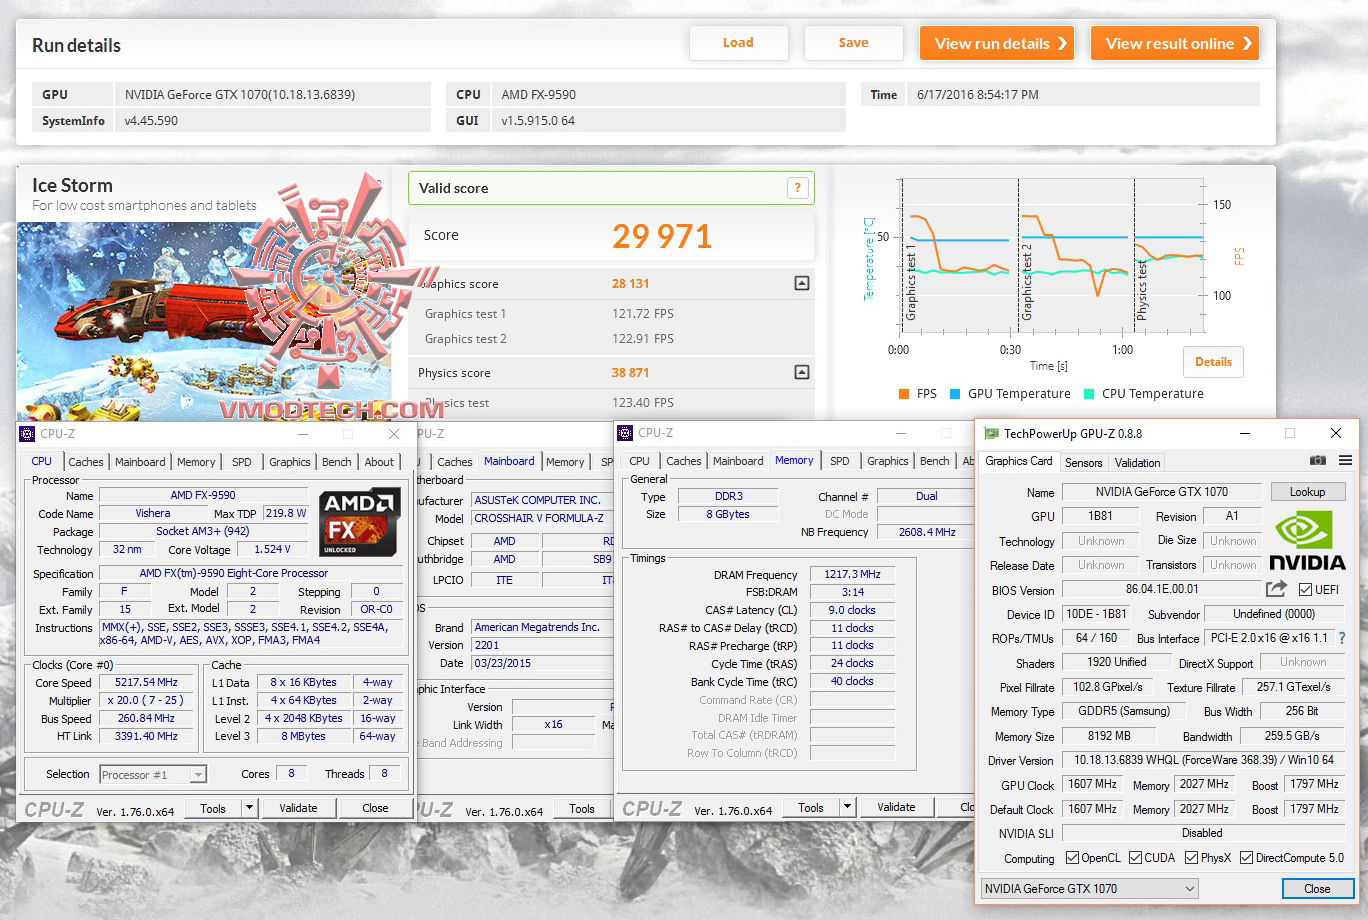1368x920 pixels.
Task: Click the green CPU Temperature legend swatch
Action: click(1089, 394)
